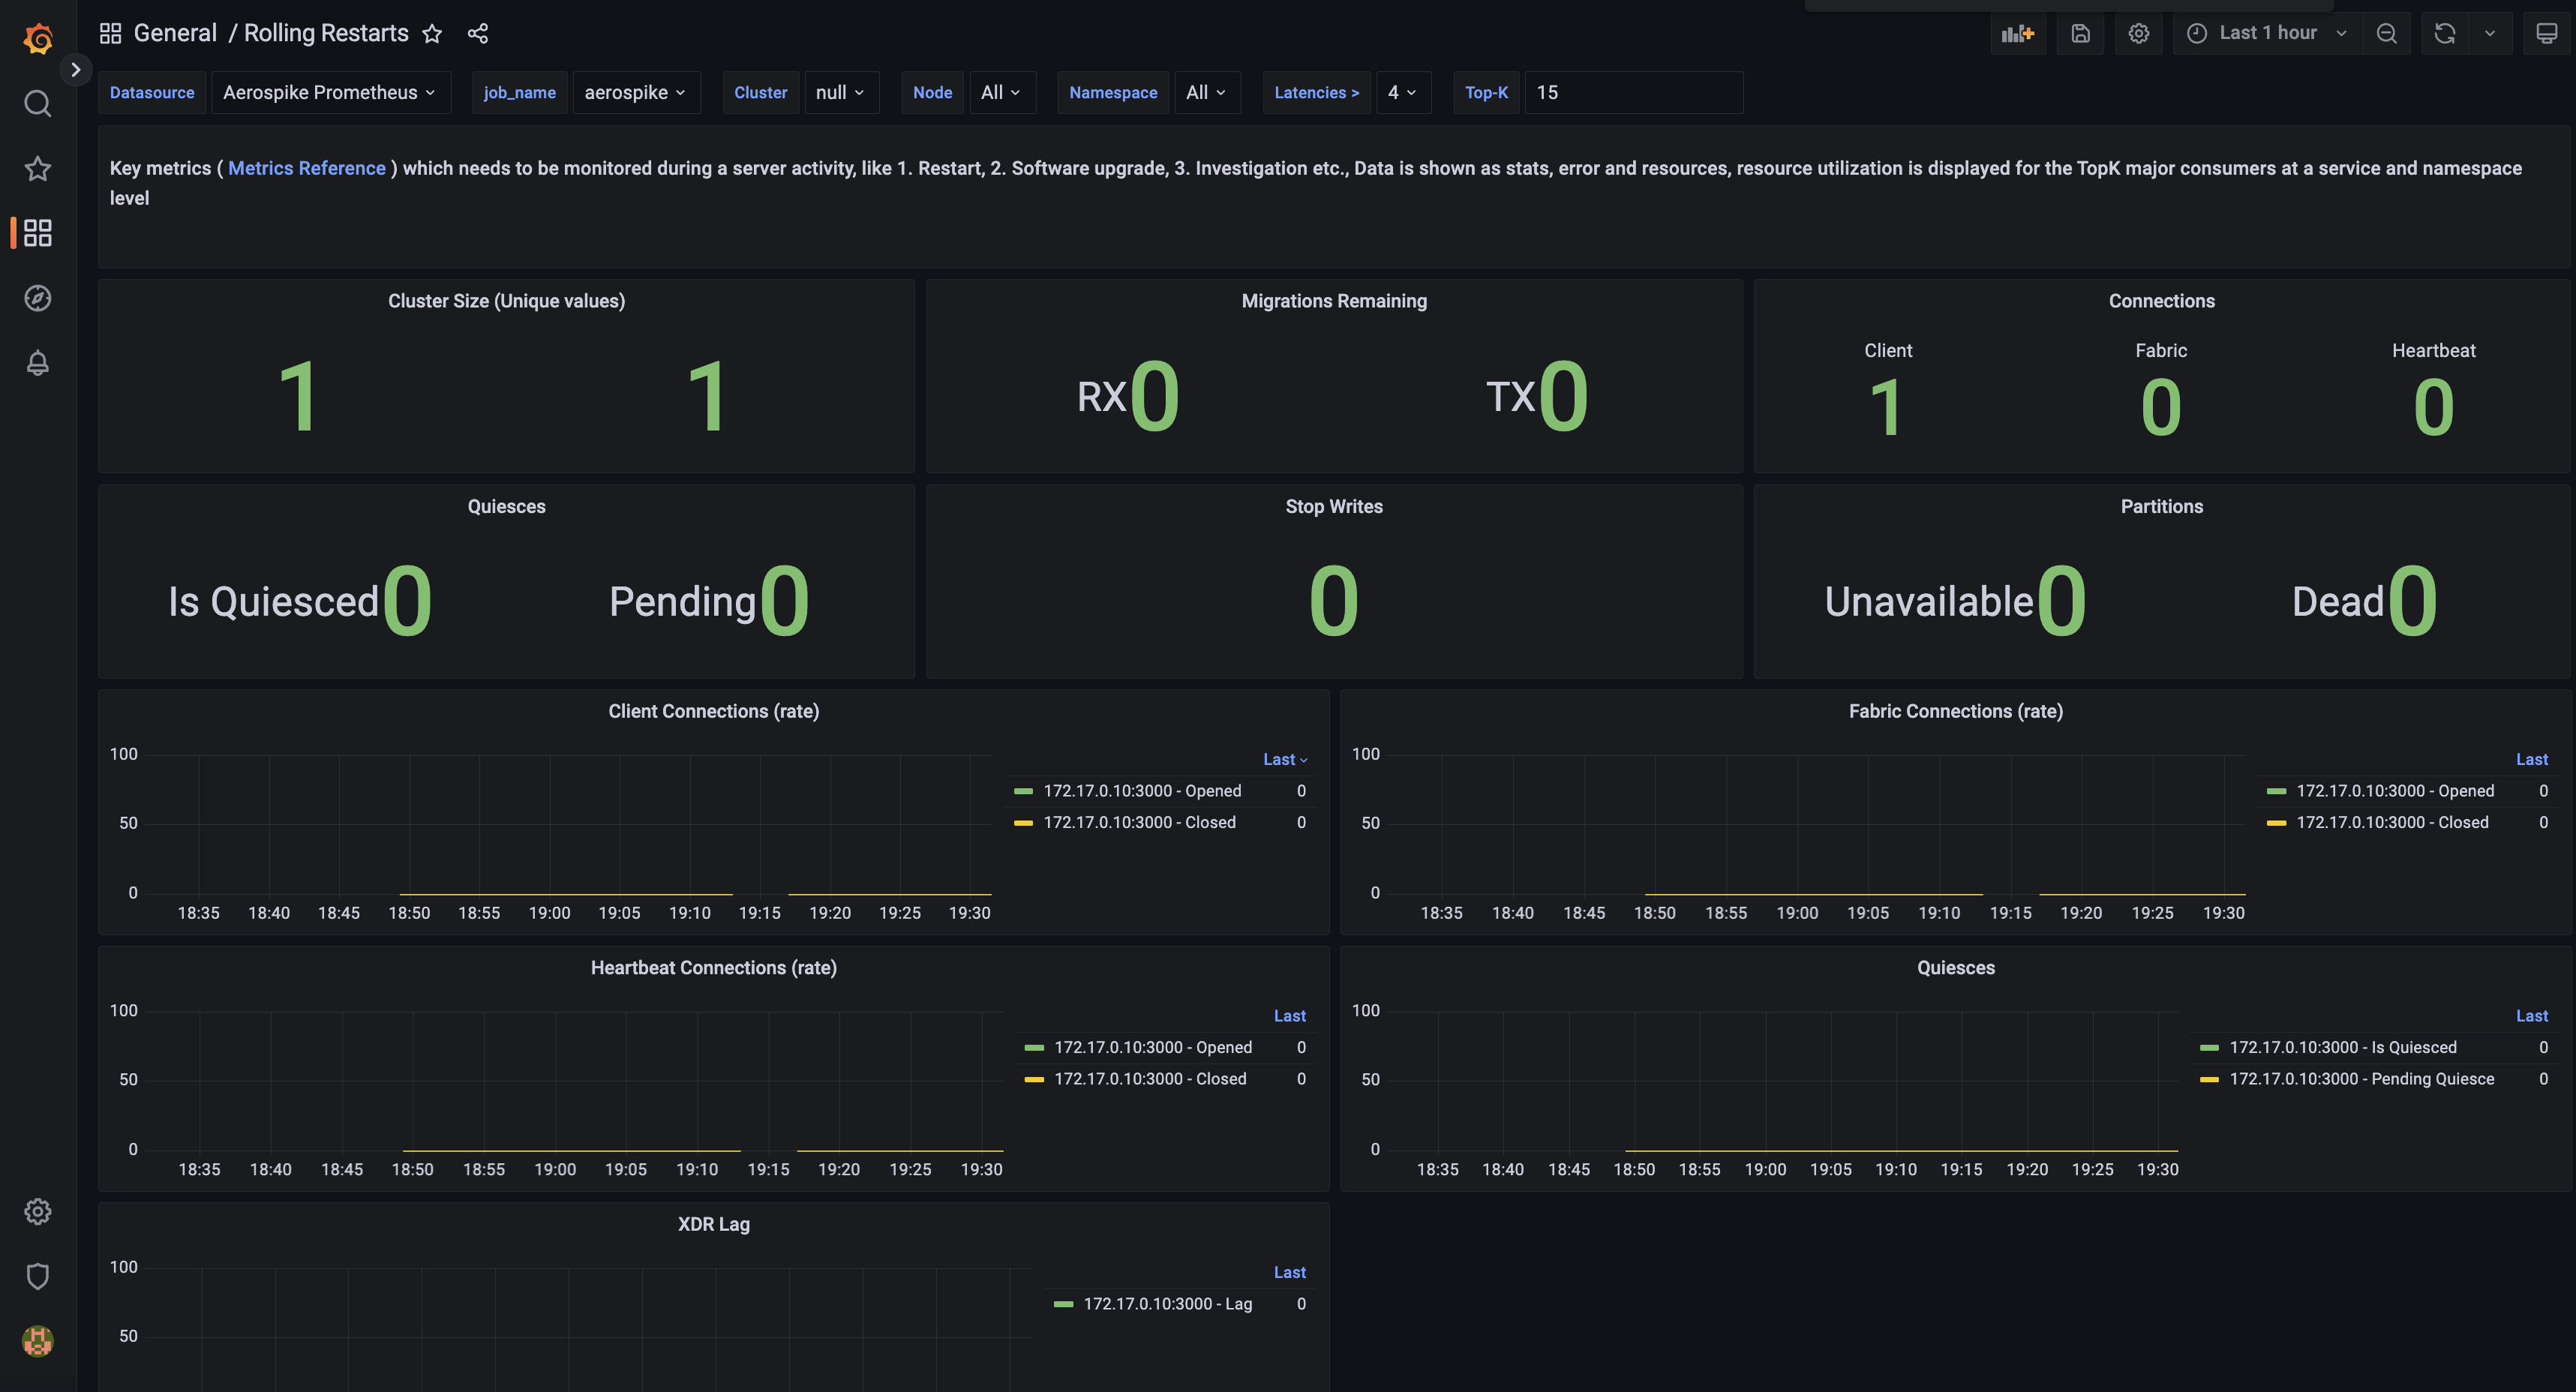Share the dashboard via the share icon
This screenshot has width=2576, height=1392.
[478, 34]
